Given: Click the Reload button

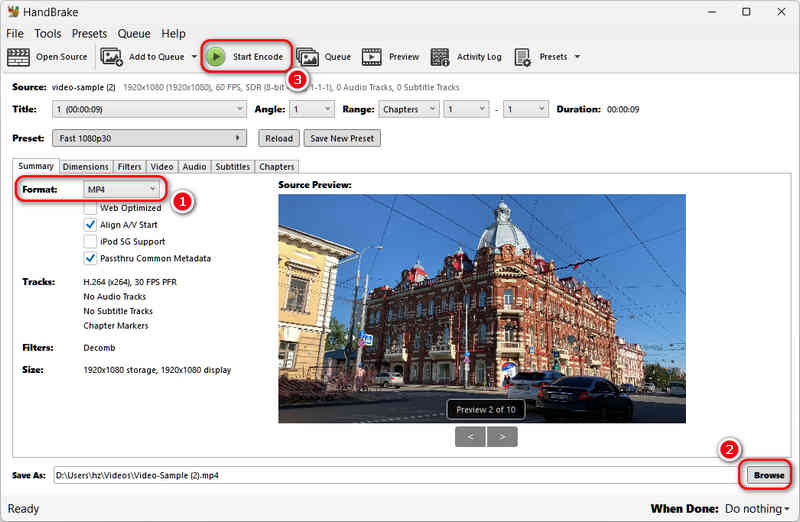Looking at the screenshot, I should pyautogui.click(x=279, y=138).
